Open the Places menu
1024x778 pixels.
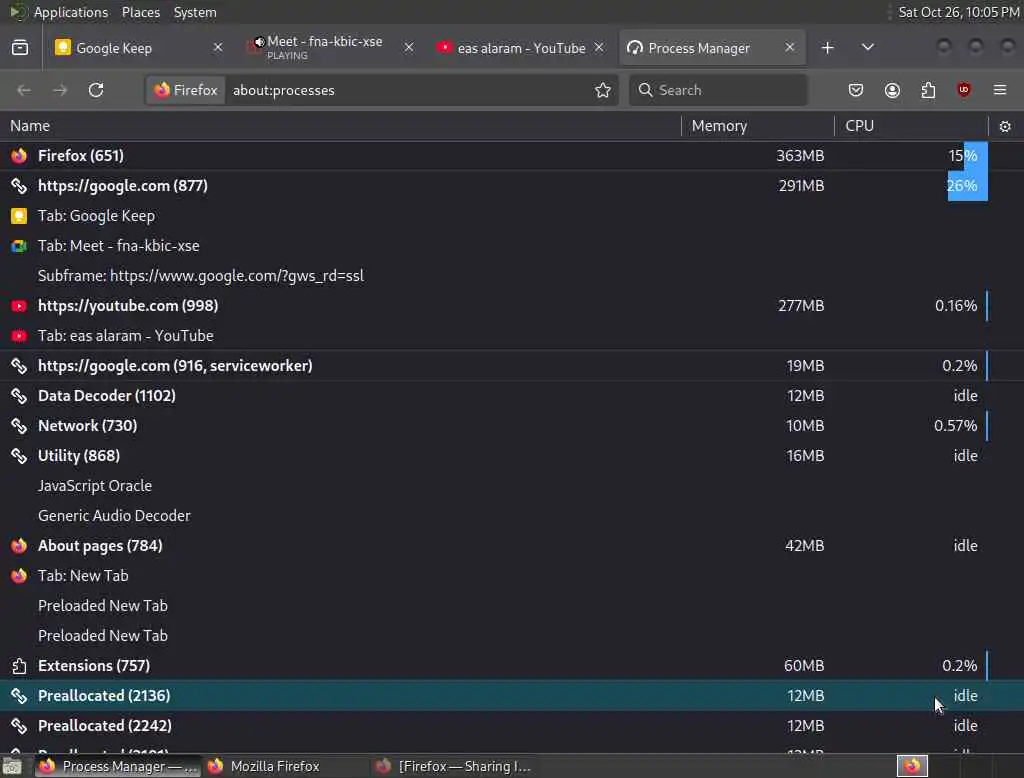(x=140, y=12)
